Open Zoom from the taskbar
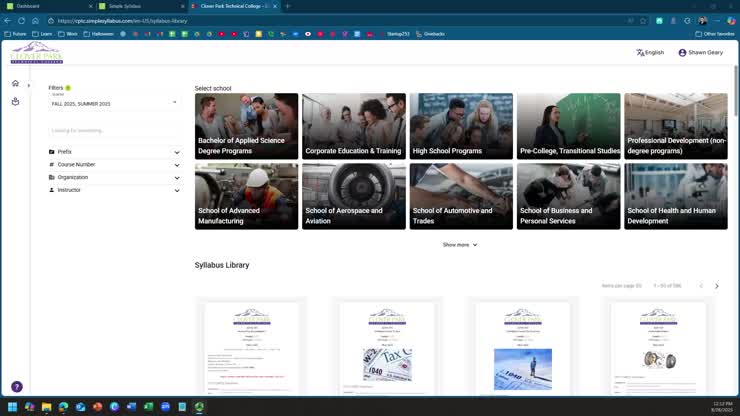Screen dimensions: 740x416 click(165, 407)
